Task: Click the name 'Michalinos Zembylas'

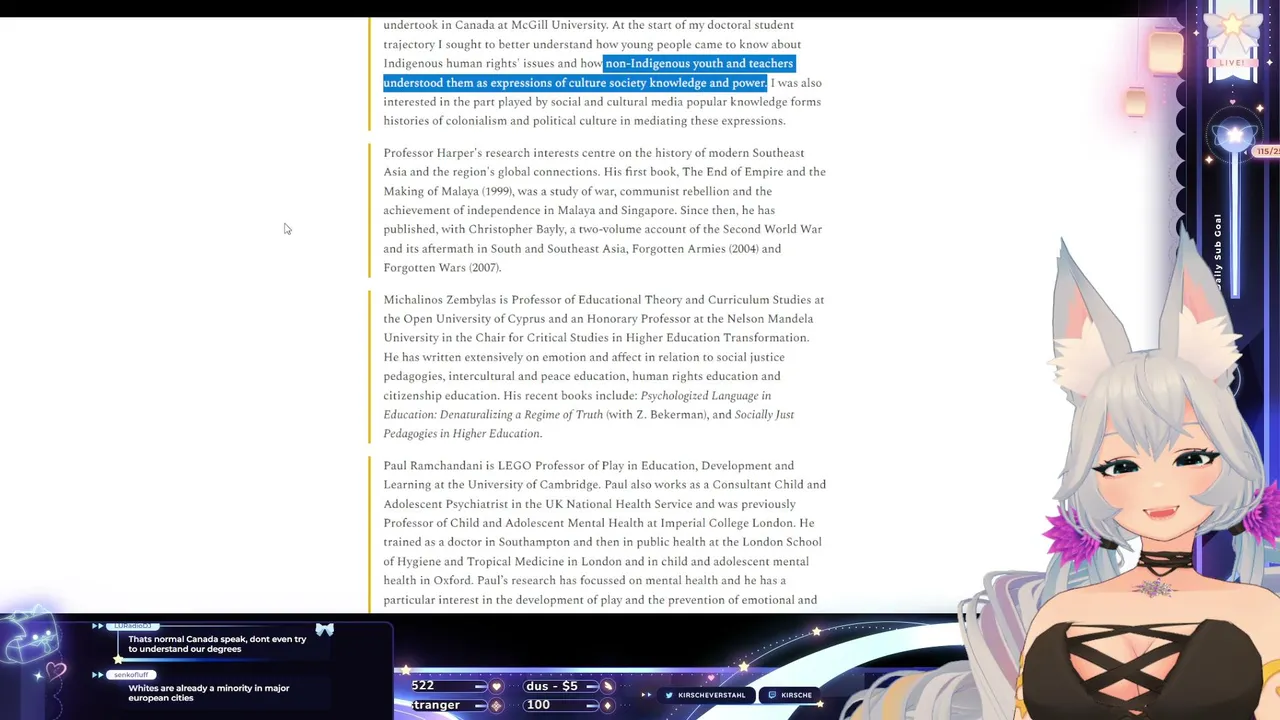Action: (440, 300)
